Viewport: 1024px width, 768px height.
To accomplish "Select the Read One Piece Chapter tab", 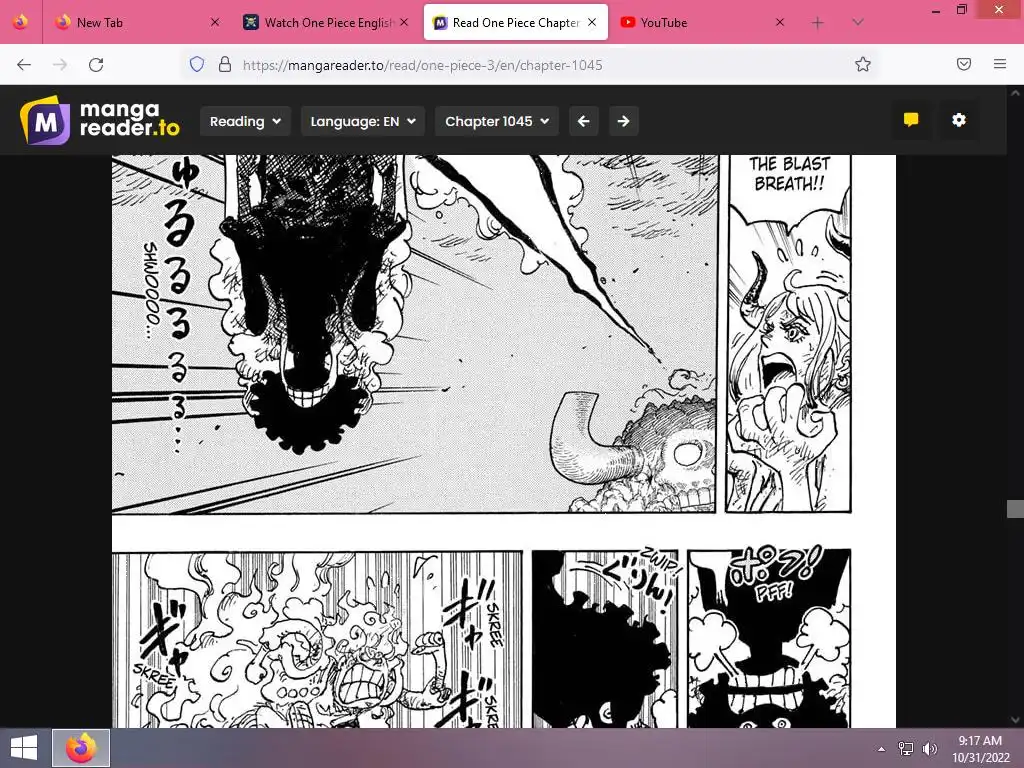I will tap(515, 22).
